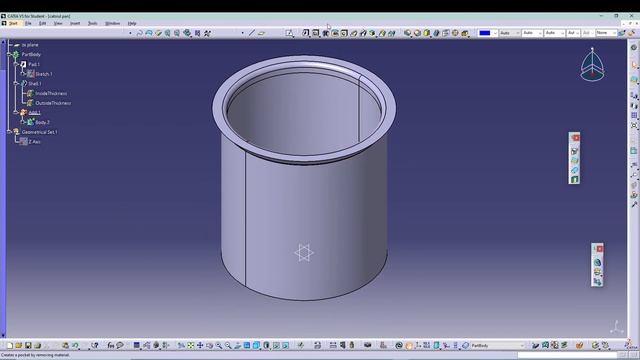This screenshot has height=360, width=640.
Task: Click the Undo icon in bottom toolbar
Action: coord(76,346)
